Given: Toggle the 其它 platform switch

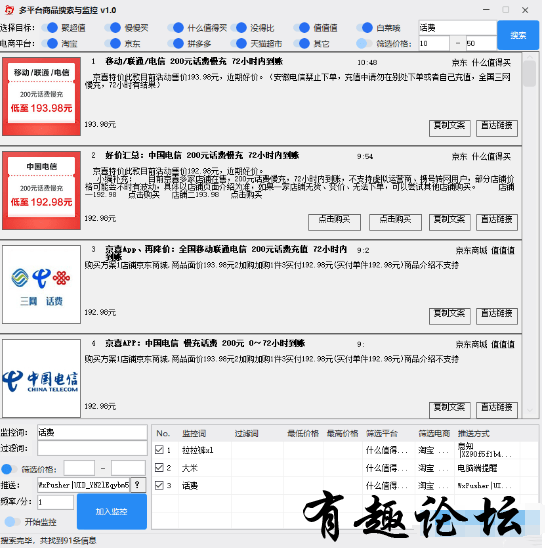Looking at the screenshot, I should (x=302, y=43).
